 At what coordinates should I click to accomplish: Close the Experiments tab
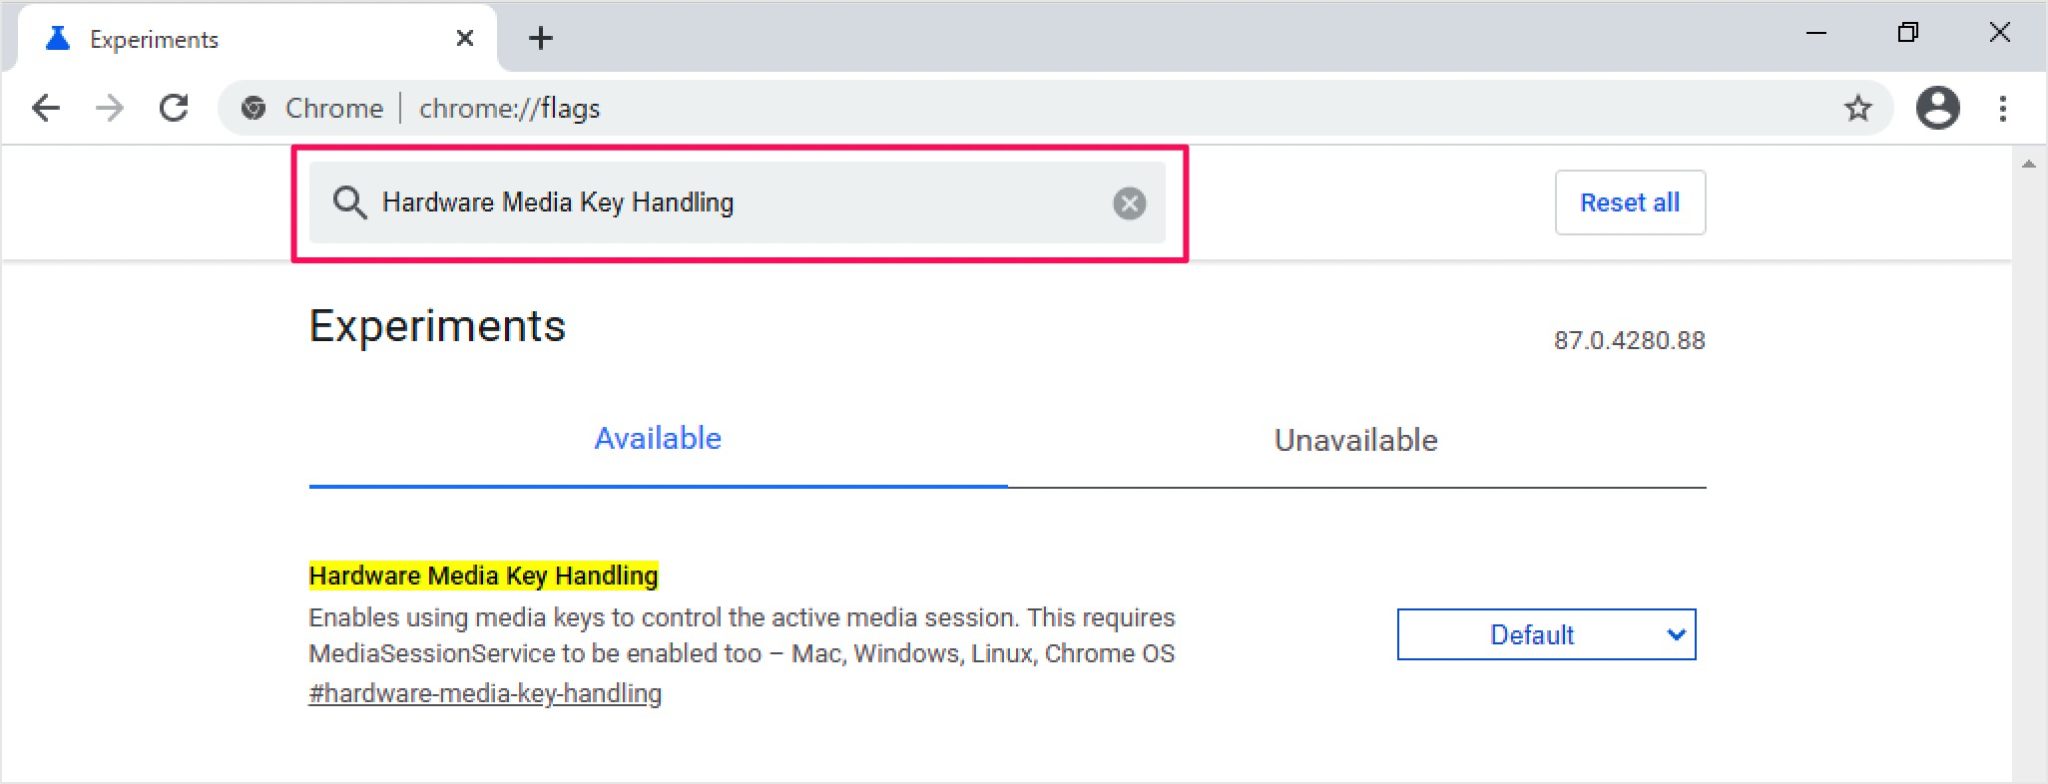click(464, 38)
